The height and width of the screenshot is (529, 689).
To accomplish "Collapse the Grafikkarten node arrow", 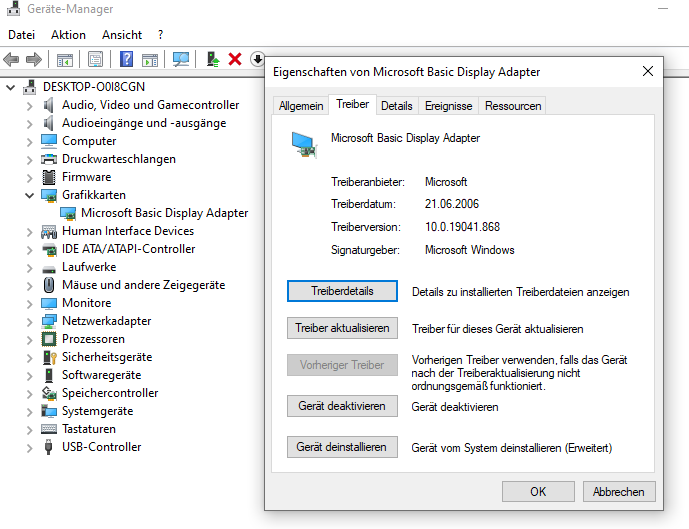I will tap(29, 195).
